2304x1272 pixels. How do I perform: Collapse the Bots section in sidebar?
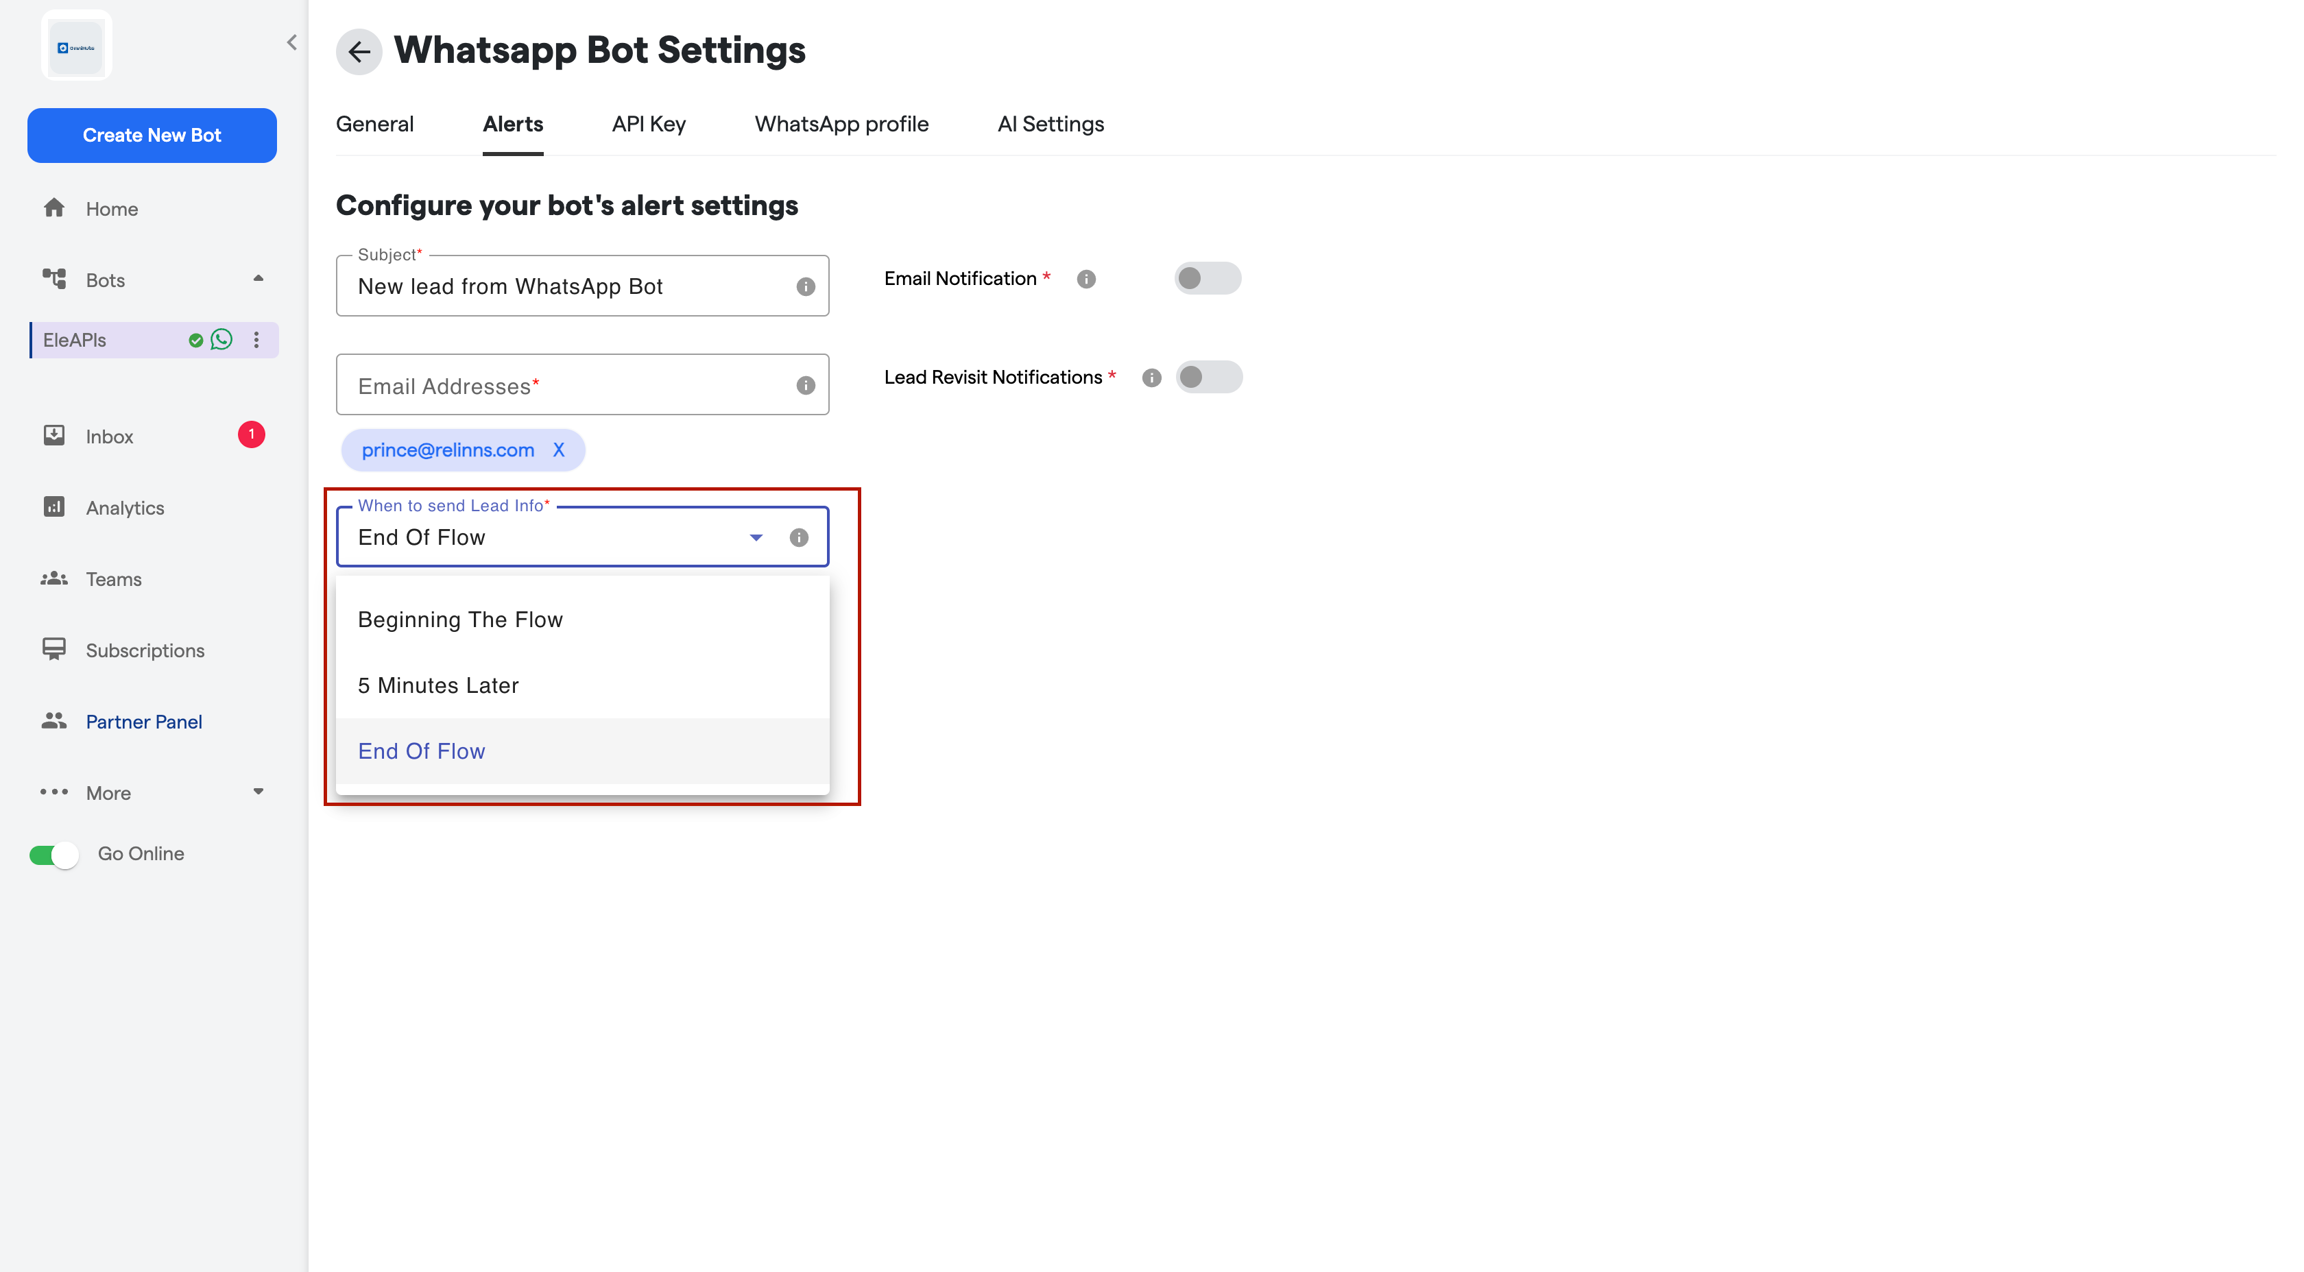[258, 280]
